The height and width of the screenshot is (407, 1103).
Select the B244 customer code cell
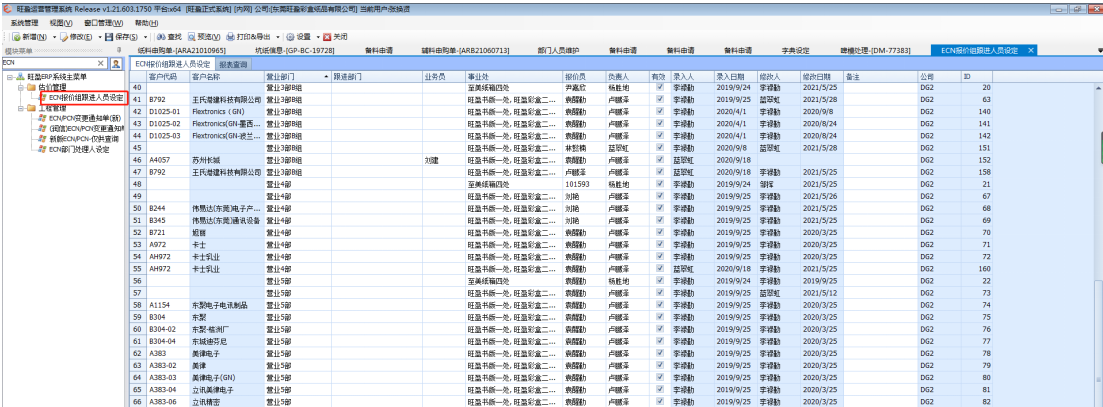(167, 208)
